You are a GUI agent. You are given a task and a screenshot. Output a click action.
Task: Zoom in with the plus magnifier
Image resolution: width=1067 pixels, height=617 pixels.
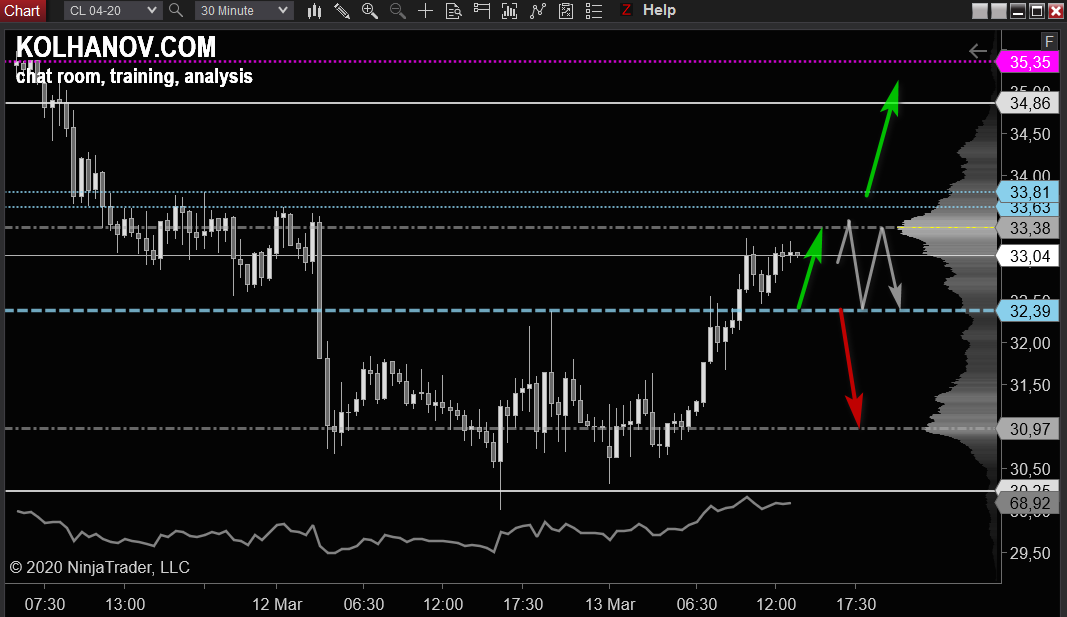(x=370, y=10)
